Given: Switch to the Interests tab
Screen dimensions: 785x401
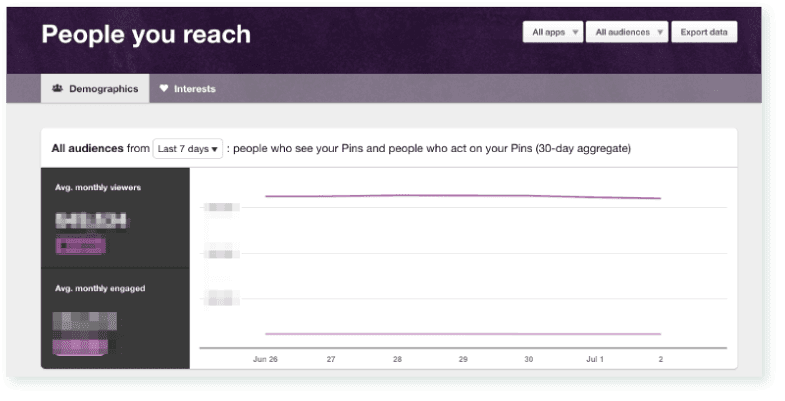Looking at the screenshot, I should (194, 88).
